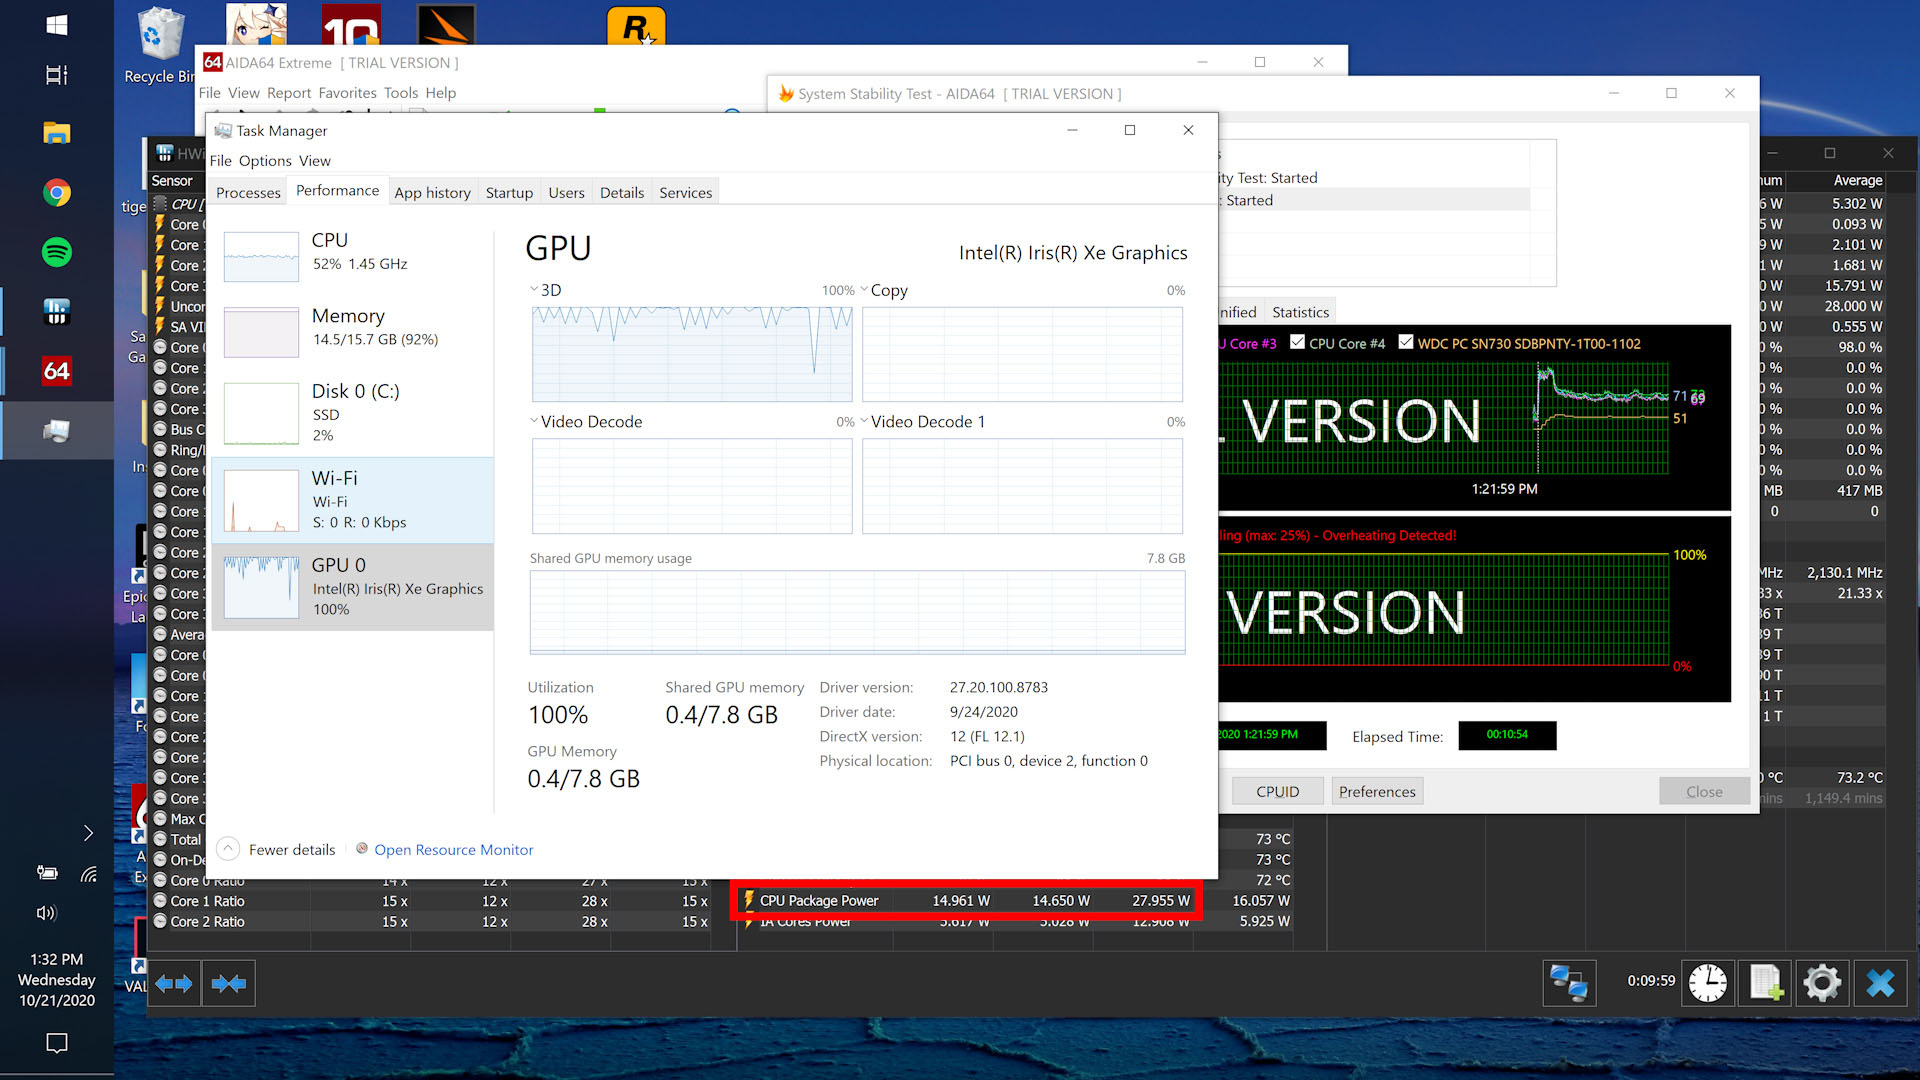Viewport: 1920px width, 1080px height.
Task: Open AIDA64 Tools menu
Action: pyautogui.click(x=401, y=93)
